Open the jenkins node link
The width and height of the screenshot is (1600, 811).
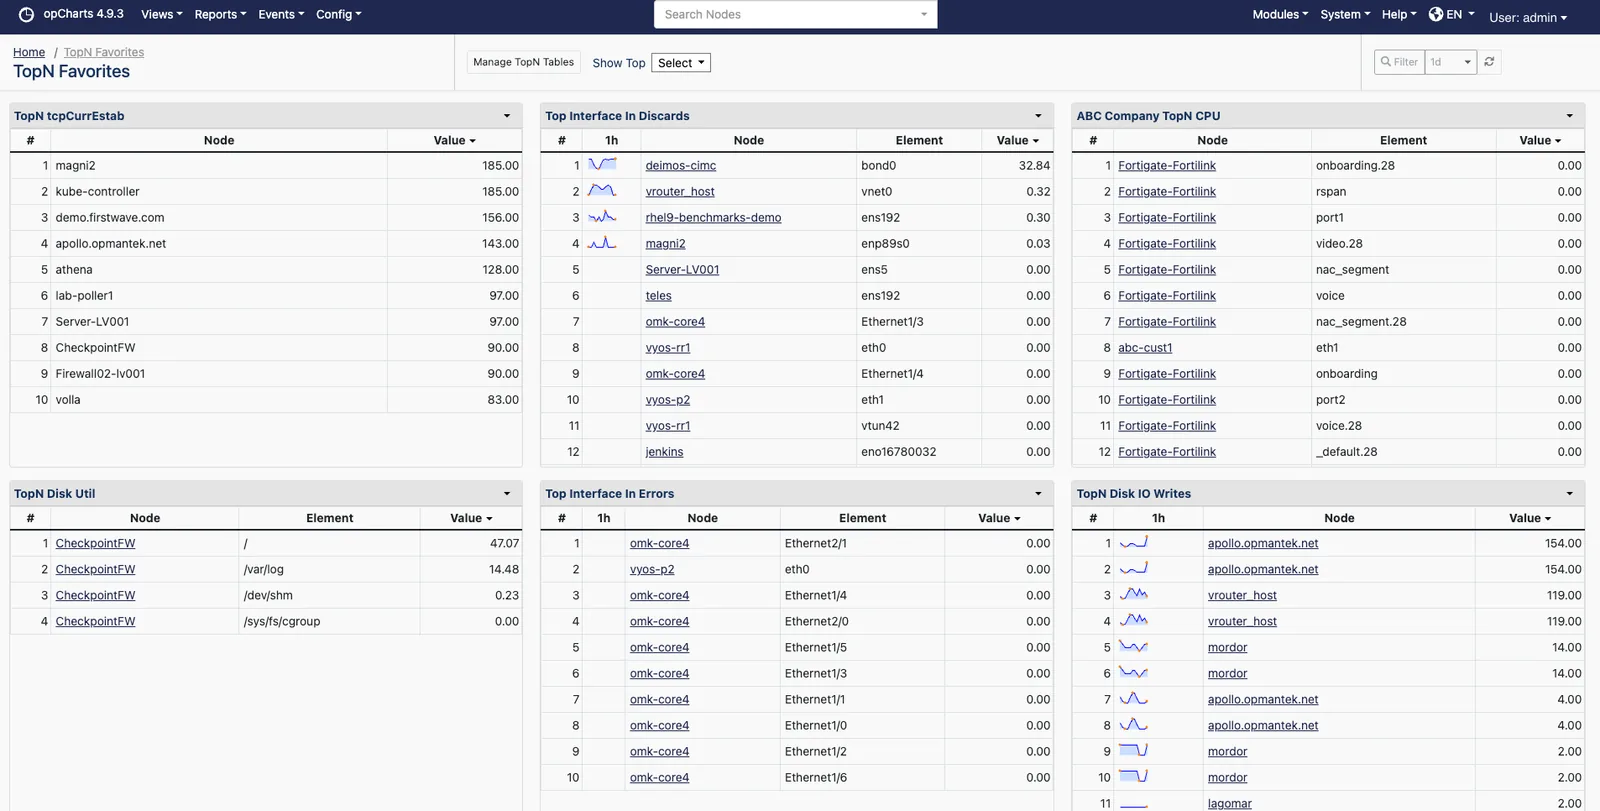click(664, 451)
